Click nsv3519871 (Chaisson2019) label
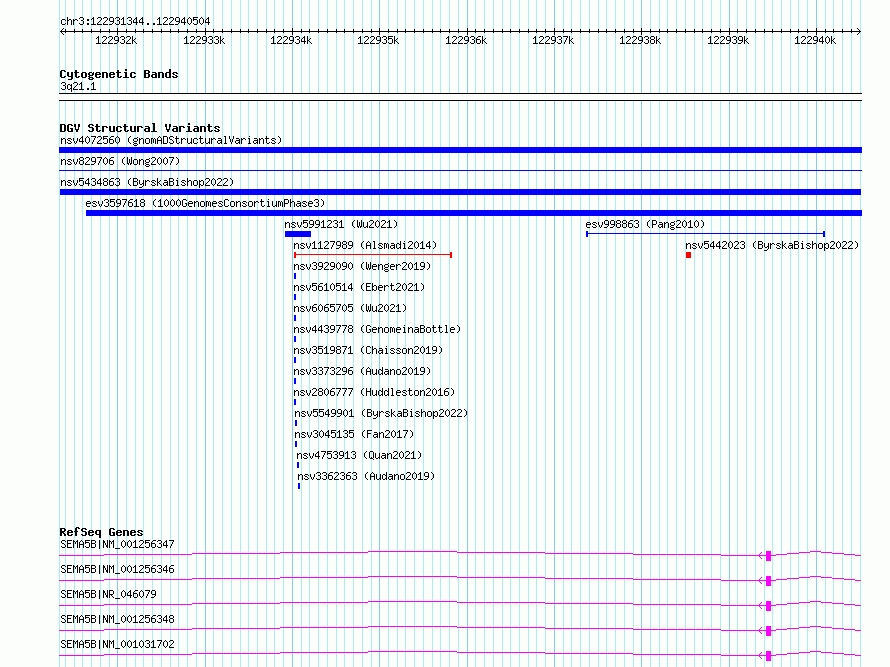The width and height of the screenshot is (890, 667). tap(368, 350)
